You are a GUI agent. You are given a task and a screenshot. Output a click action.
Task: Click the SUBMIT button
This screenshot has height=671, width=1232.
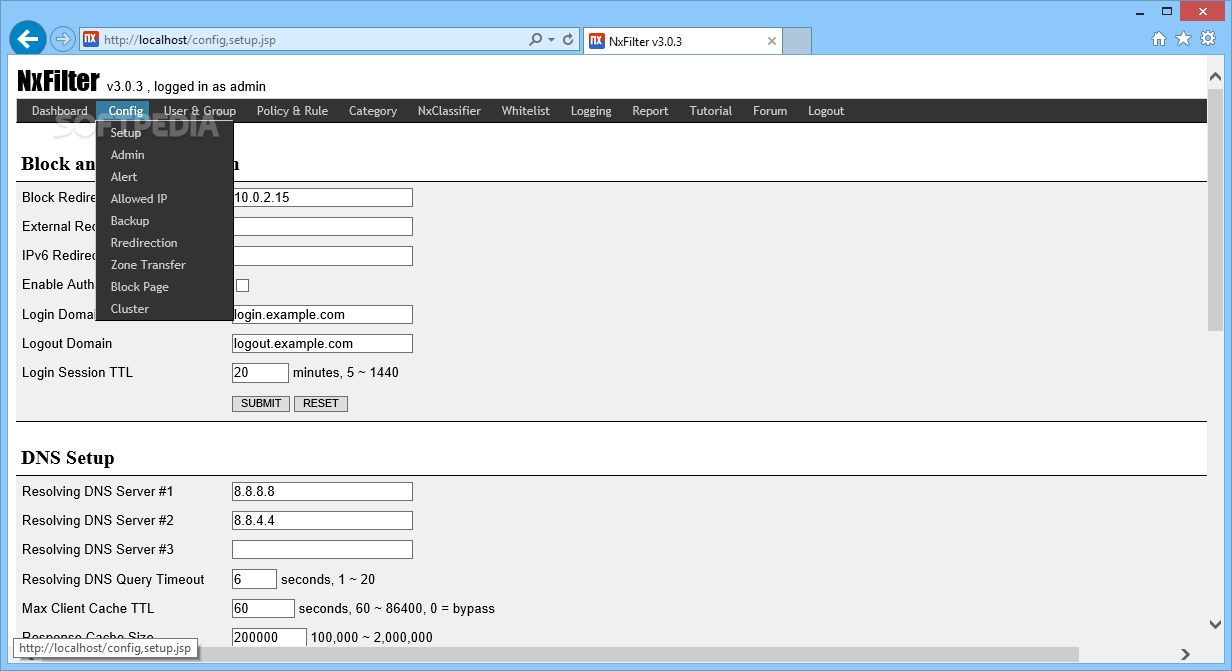coord(261,404)
